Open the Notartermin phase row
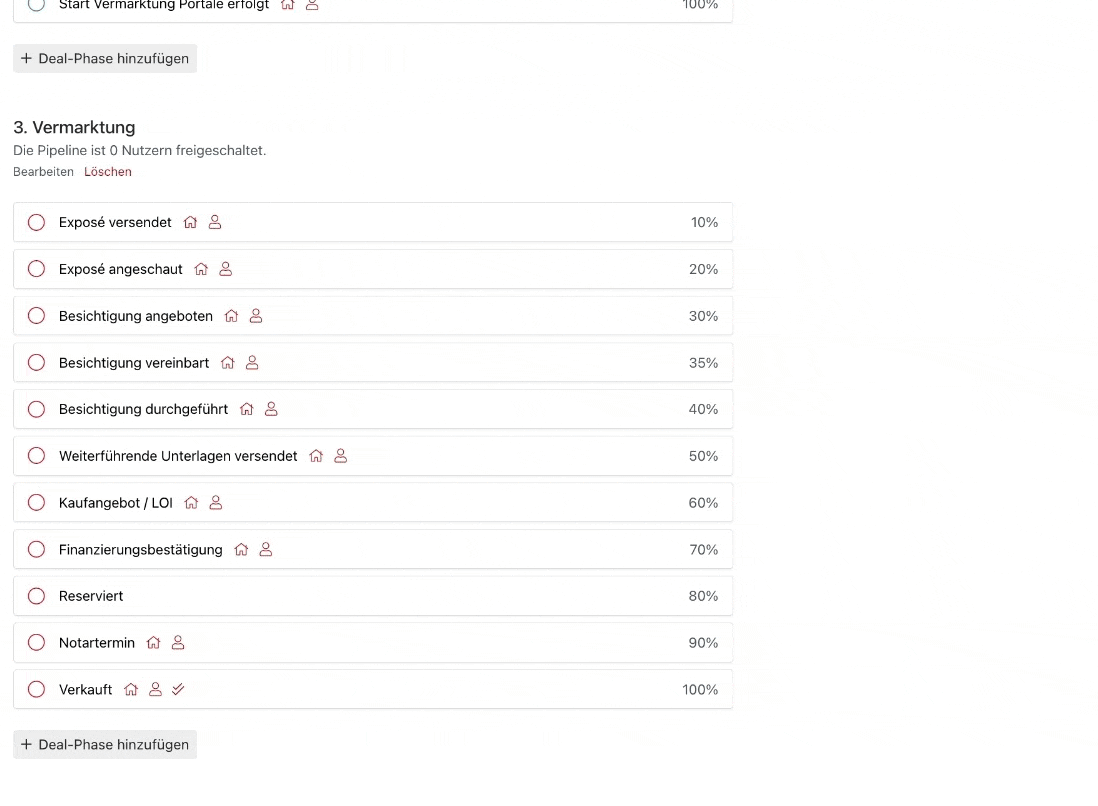The width and height of the screenshot is (1098, 806). tap(373, 643)
